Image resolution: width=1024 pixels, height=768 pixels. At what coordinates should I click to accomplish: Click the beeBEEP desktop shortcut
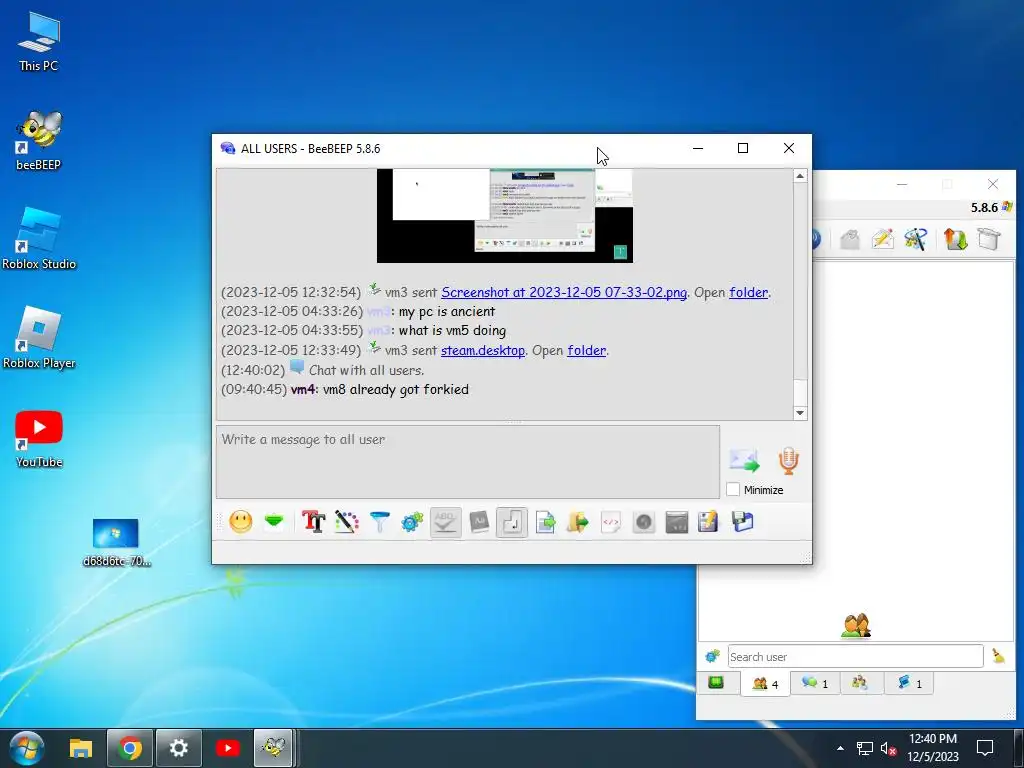coord(39,140)
